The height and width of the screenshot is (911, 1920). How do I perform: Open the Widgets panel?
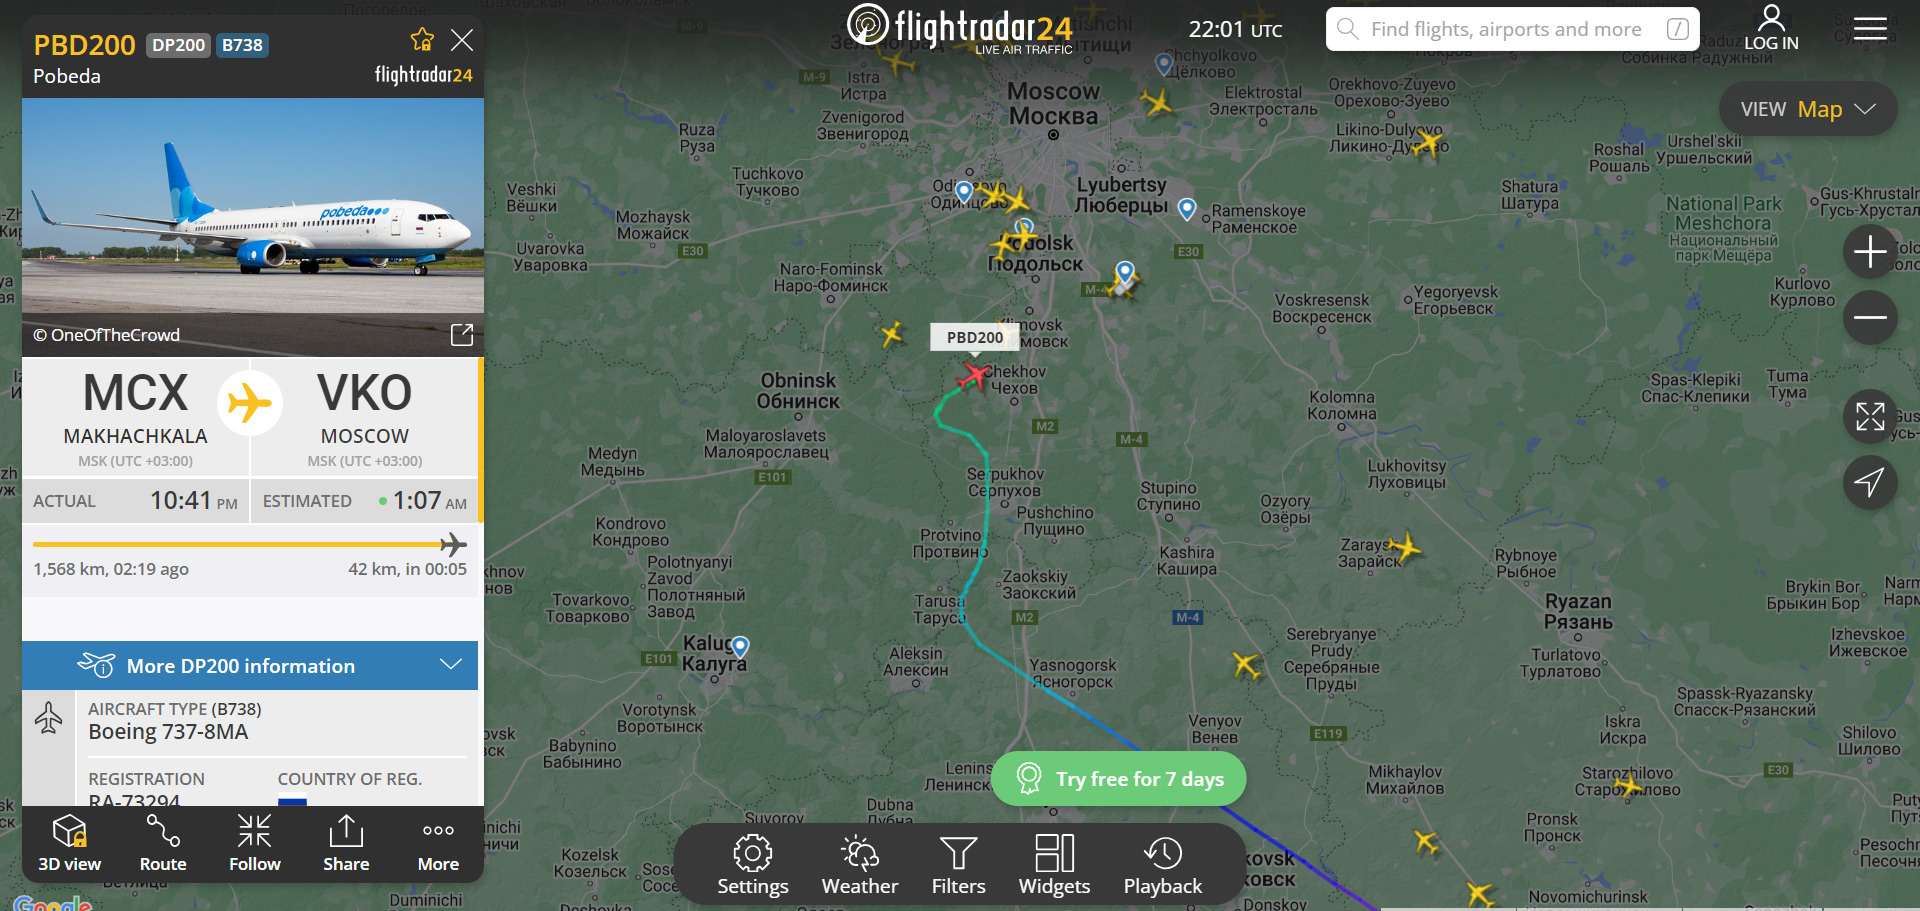(x=1054, y=865)
